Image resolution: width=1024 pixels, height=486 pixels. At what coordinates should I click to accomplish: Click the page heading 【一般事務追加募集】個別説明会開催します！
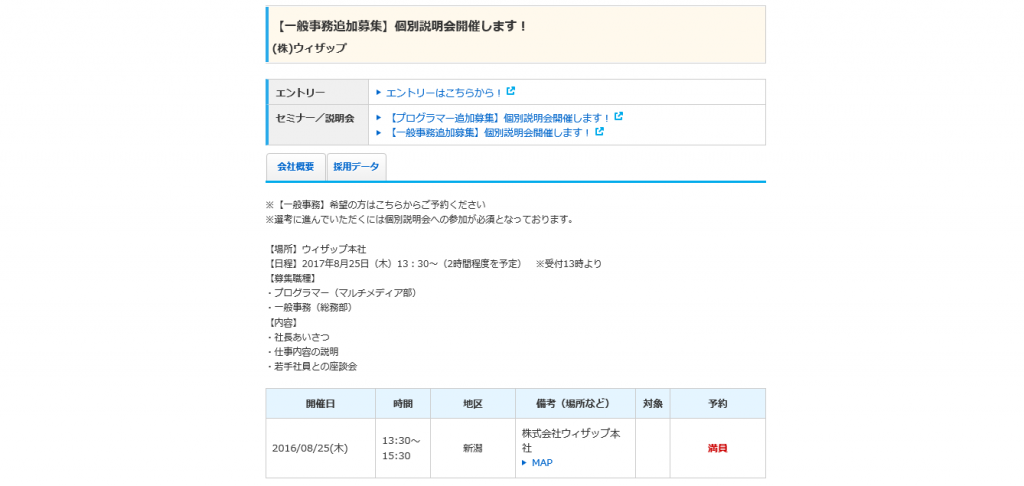pos(400,27)
